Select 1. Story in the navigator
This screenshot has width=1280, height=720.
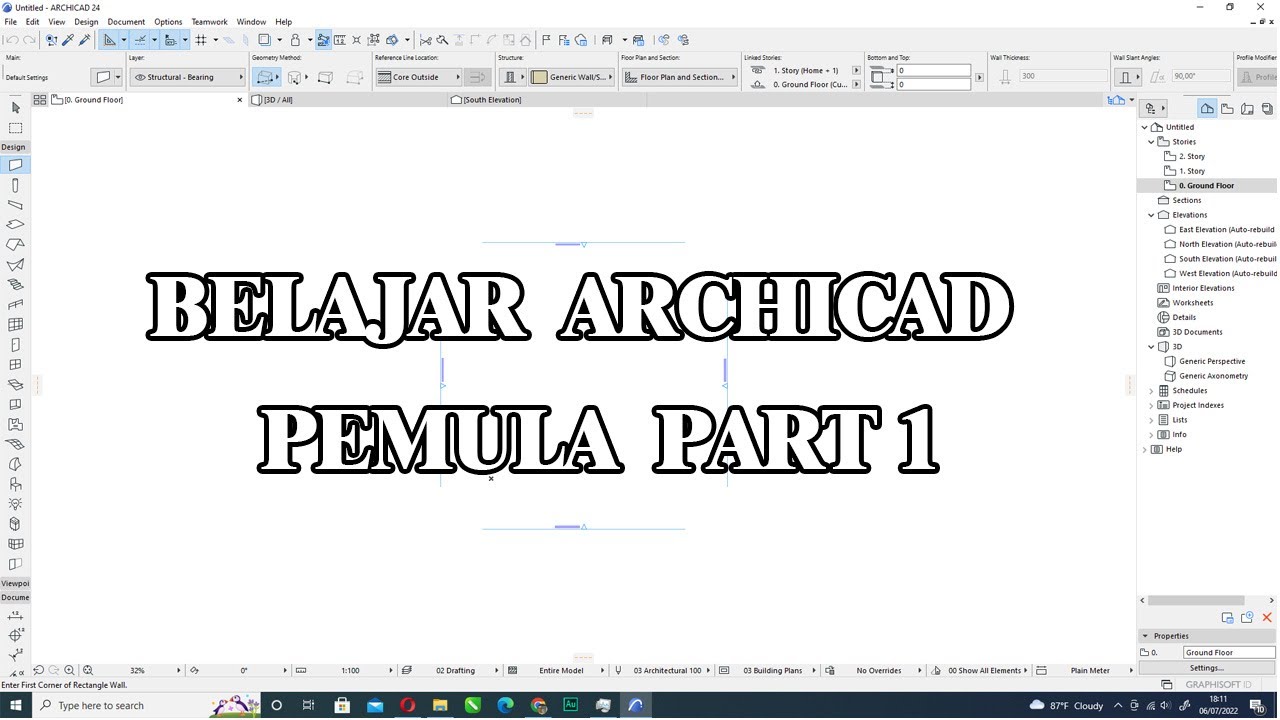1192,171
